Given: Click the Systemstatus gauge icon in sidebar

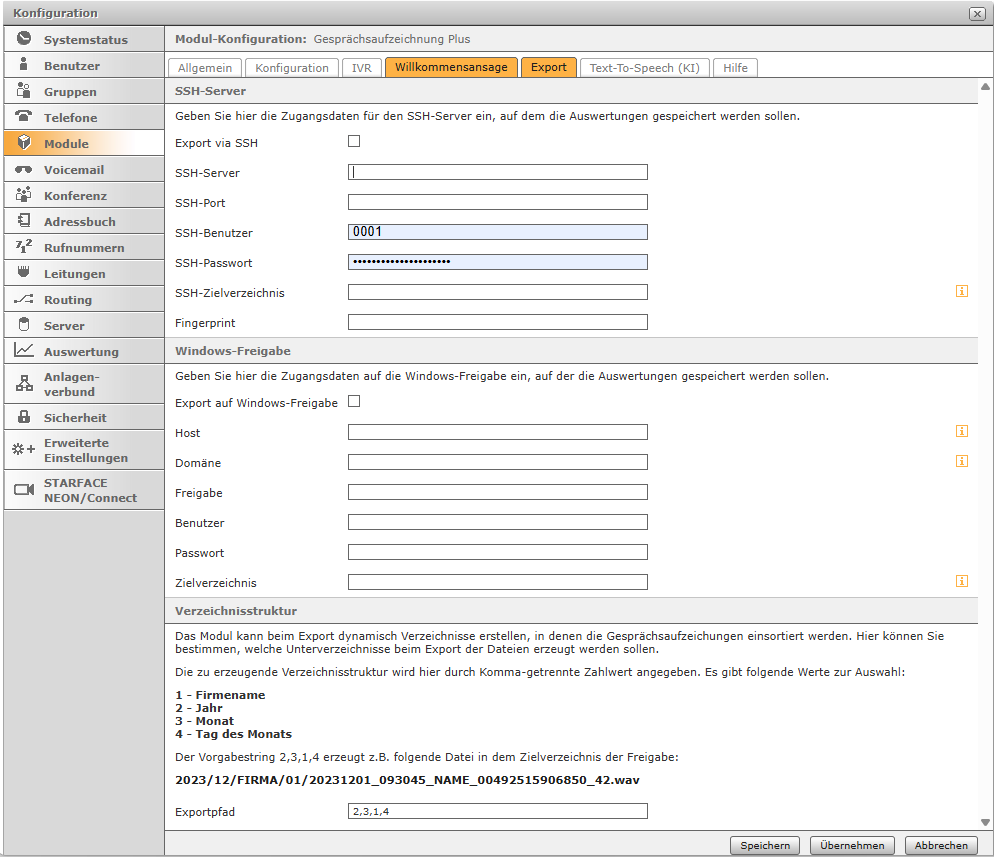Looking at the screenshot, I should click(24, 40).
